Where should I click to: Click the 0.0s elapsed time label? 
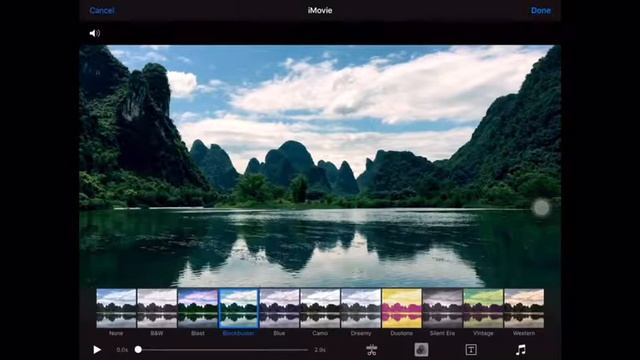click(122, 350)
